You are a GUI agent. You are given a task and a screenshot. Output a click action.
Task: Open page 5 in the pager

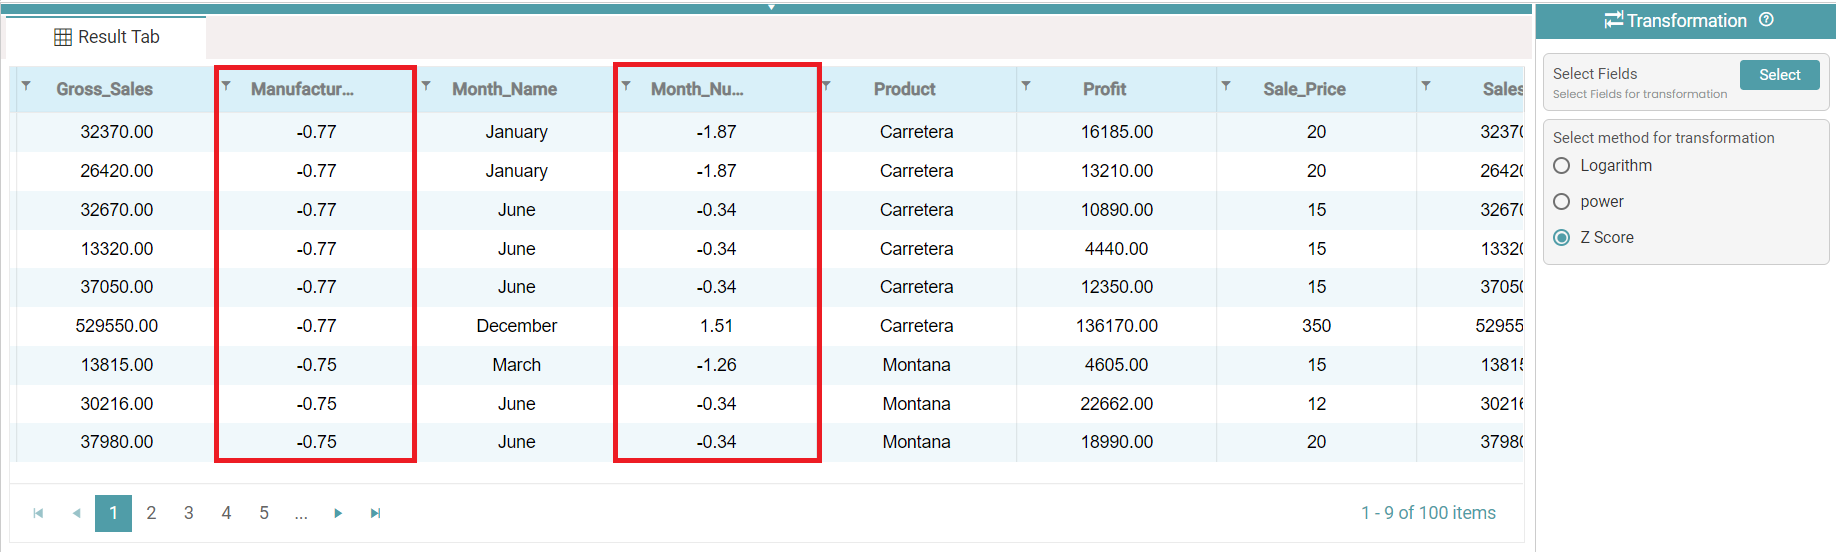[x=264, y=513]
